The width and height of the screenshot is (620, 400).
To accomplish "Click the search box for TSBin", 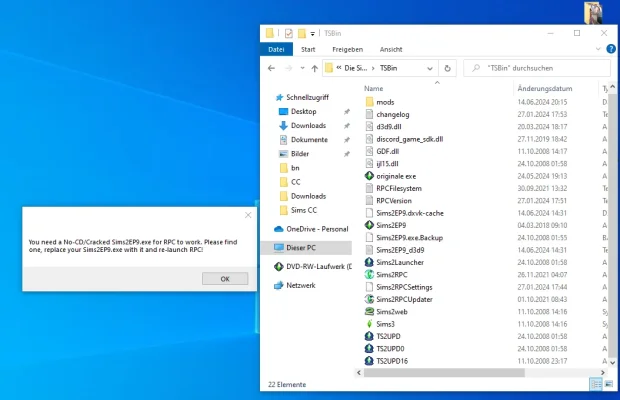I will click(x=537, y=68).
